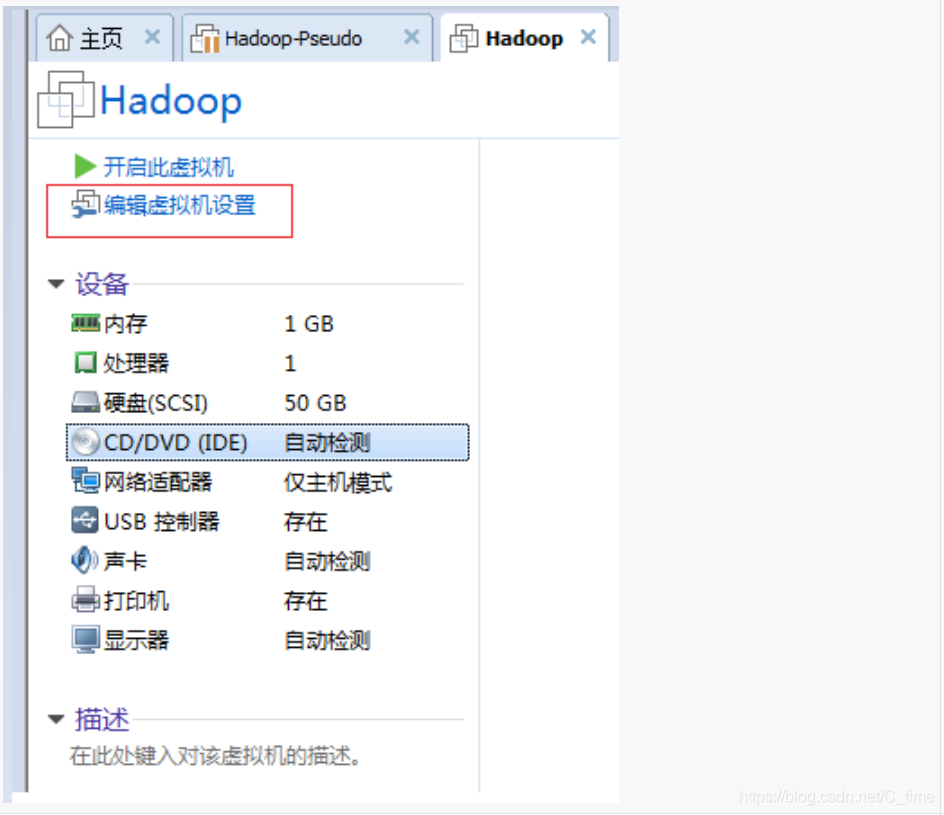
Task: Select the 内存 device row label
Action: (x=125, y=324)
